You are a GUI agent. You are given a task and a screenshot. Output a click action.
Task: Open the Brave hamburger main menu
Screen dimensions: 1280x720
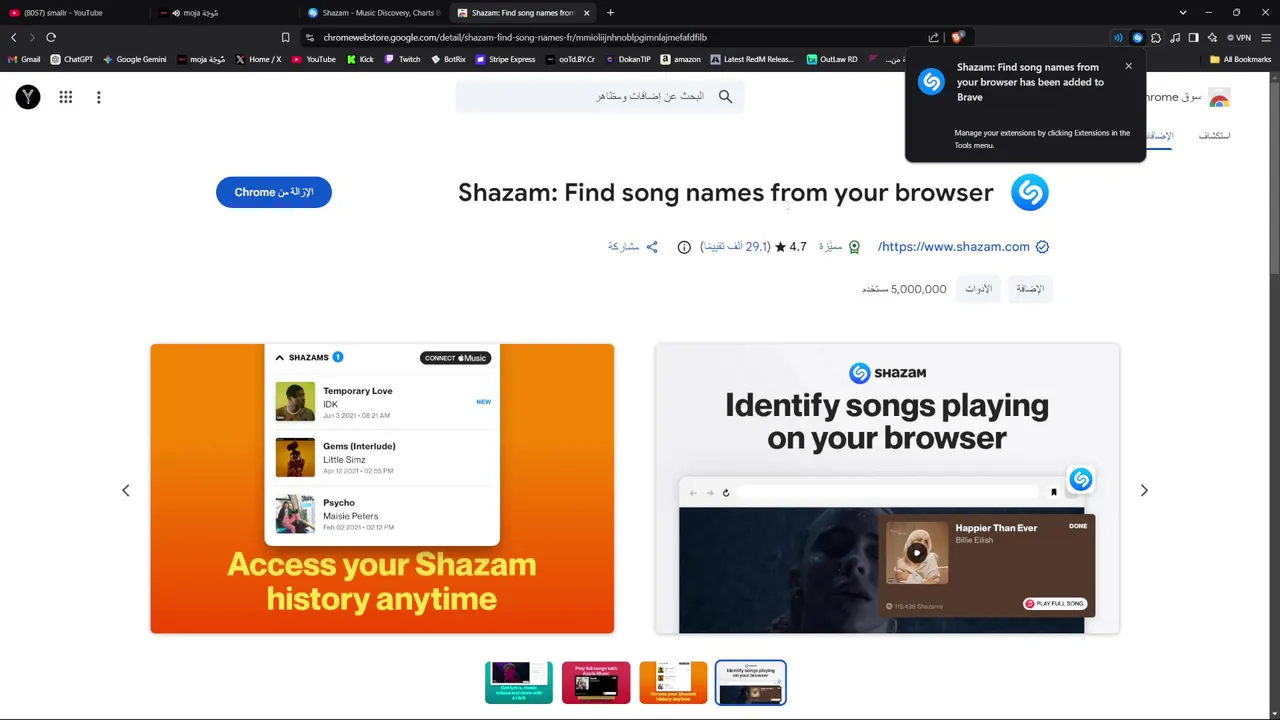point(1266,37)
